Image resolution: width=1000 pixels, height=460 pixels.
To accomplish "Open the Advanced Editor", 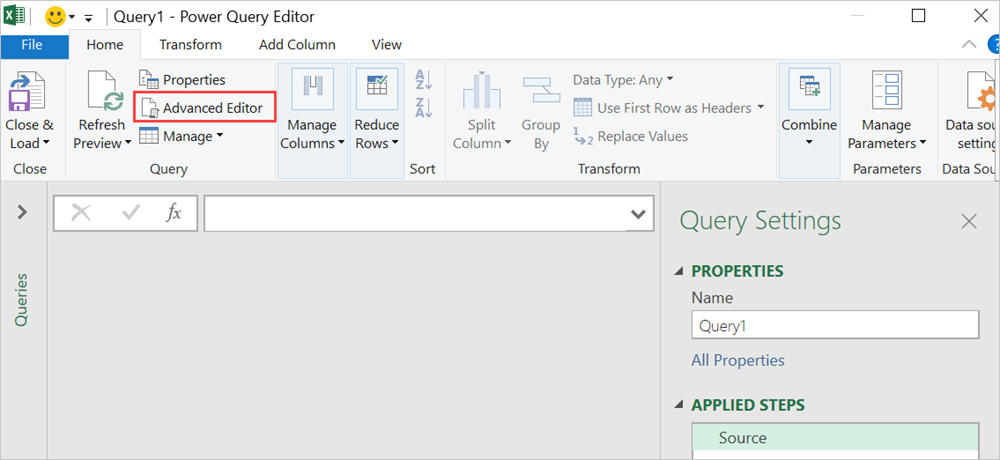I will (x=204, y=107).
